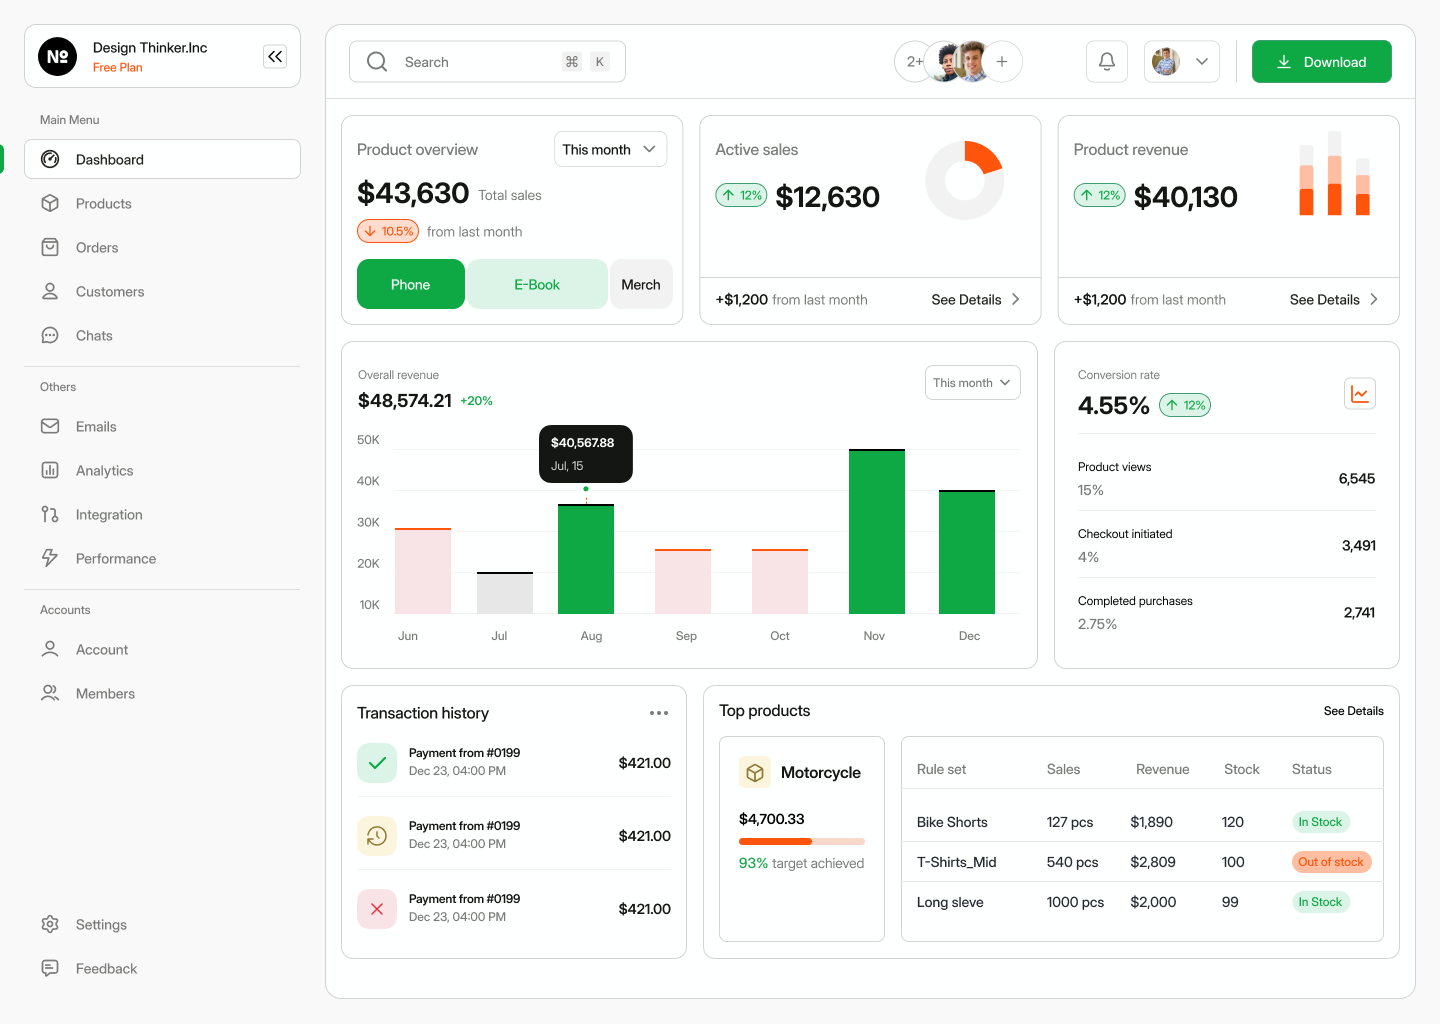
Task: Click the pending clock payment icon
Action: [x=377, y=836]
